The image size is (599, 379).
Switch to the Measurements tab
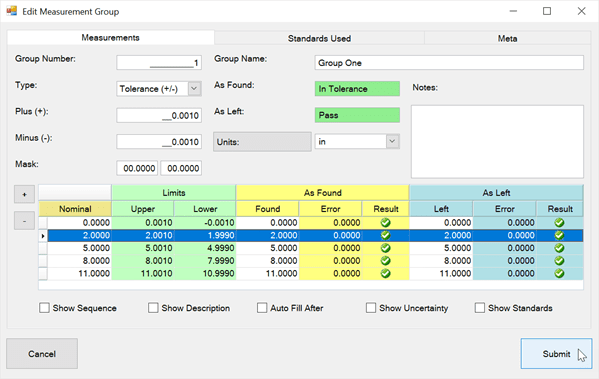(110, 37)
